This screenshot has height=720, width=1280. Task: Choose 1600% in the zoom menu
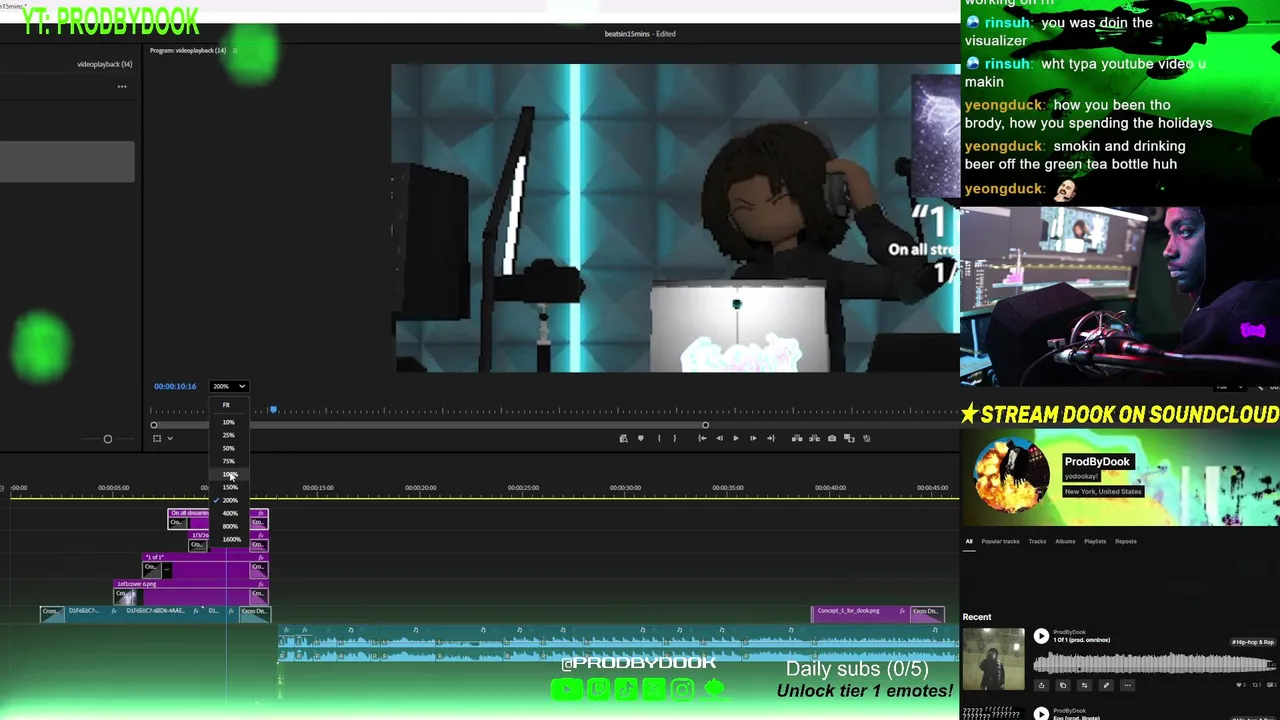pyautogui.click(x=231, y=539)
